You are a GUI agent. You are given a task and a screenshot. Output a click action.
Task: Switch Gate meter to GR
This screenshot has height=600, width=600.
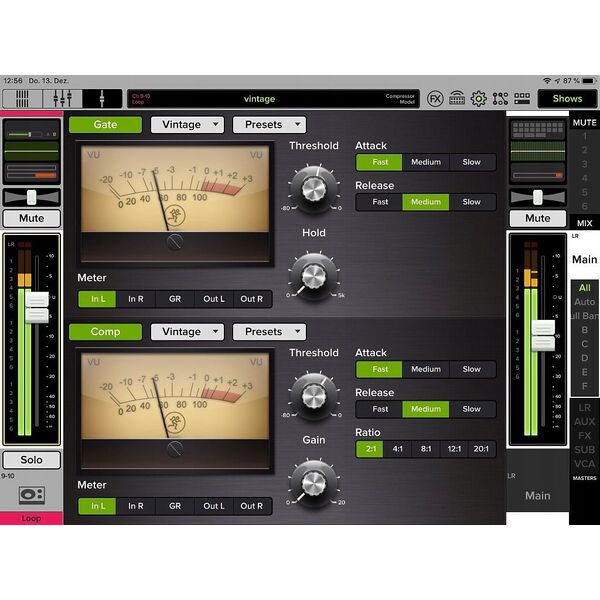tap(175, 299)
